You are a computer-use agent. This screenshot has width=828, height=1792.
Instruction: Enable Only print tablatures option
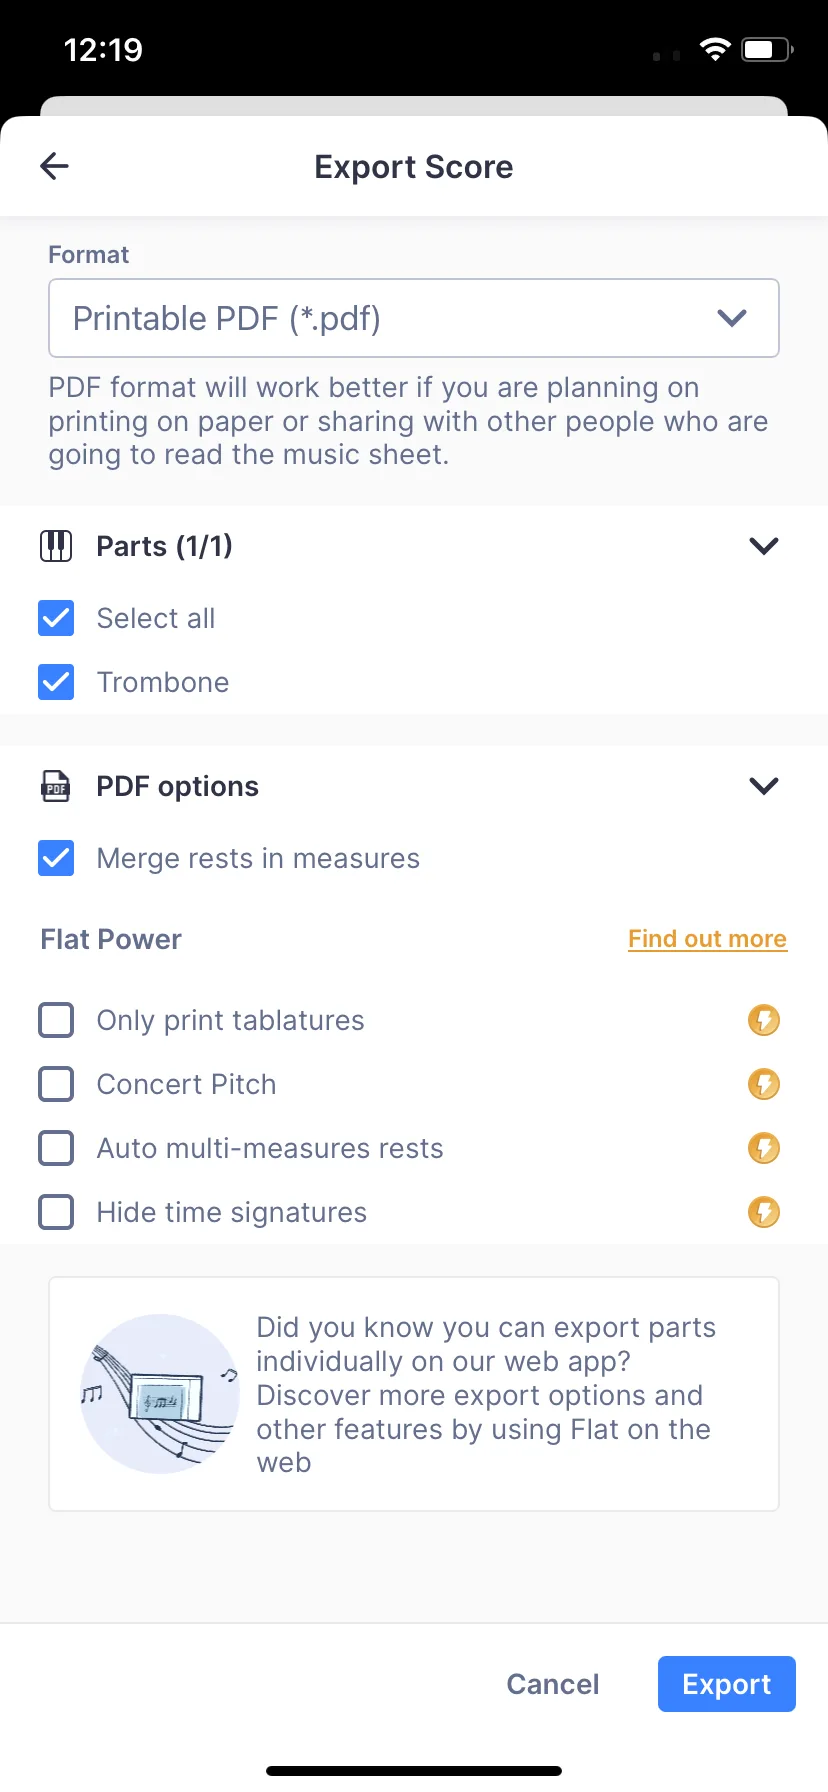(56, 1020)
